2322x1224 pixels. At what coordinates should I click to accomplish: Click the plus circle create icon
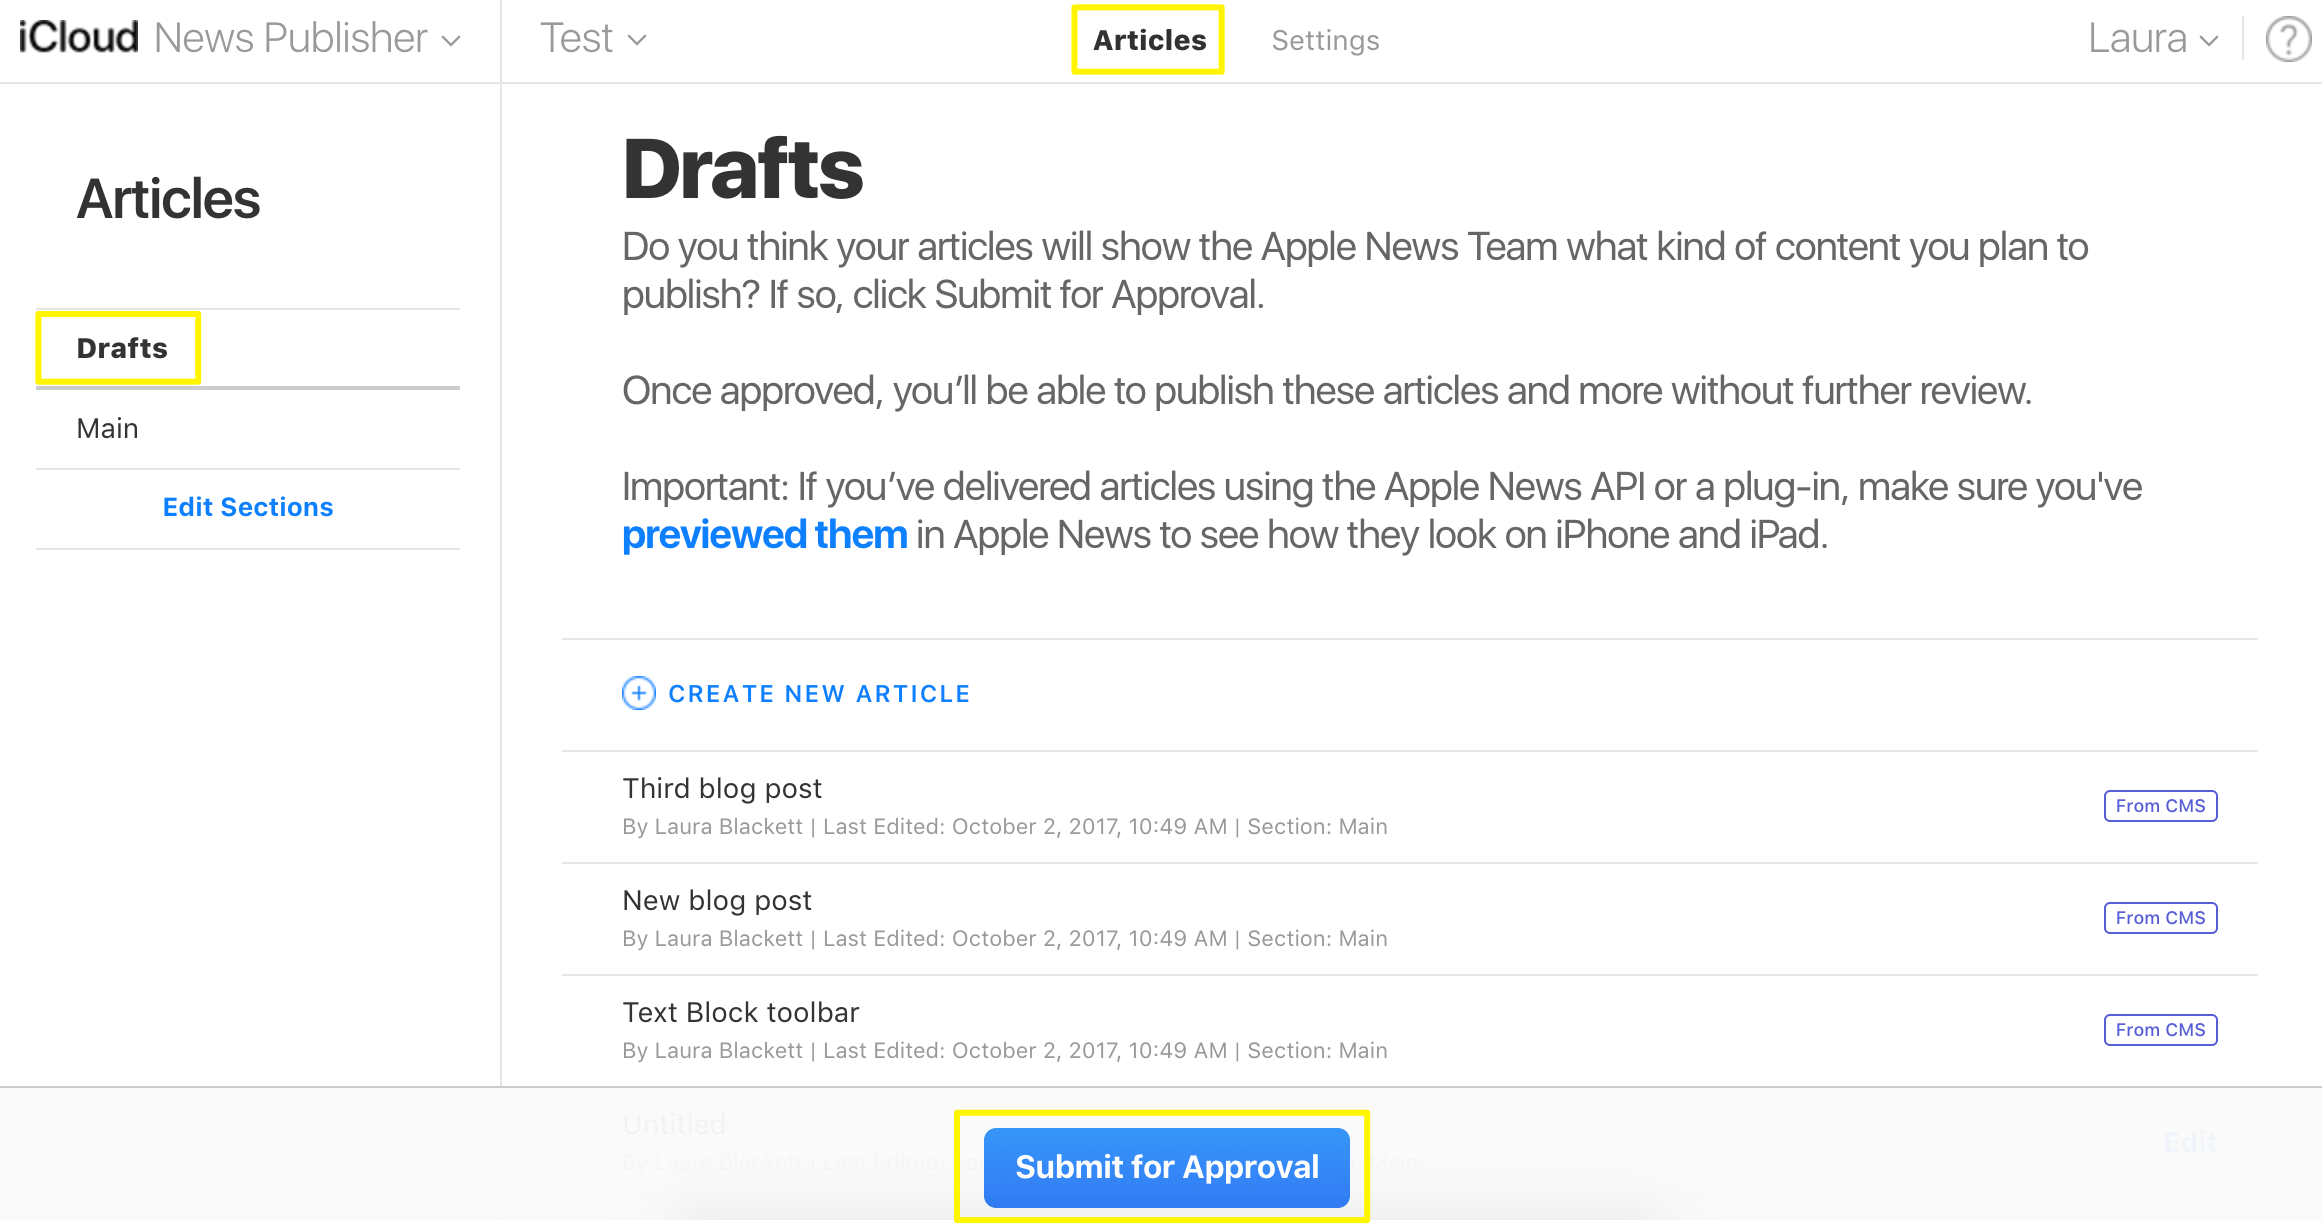tap(639, 693)
